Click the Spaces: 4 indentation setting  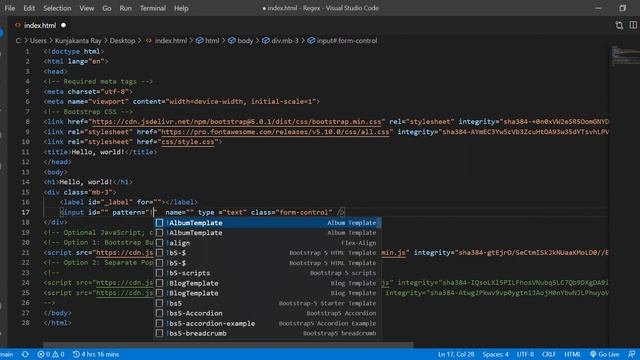496,354
